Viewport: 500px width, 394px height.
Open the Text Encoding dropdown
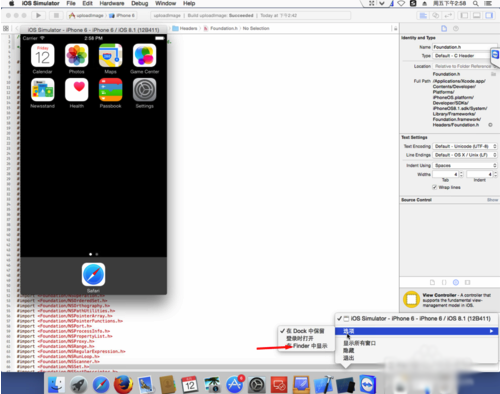(x=465, y=146)
